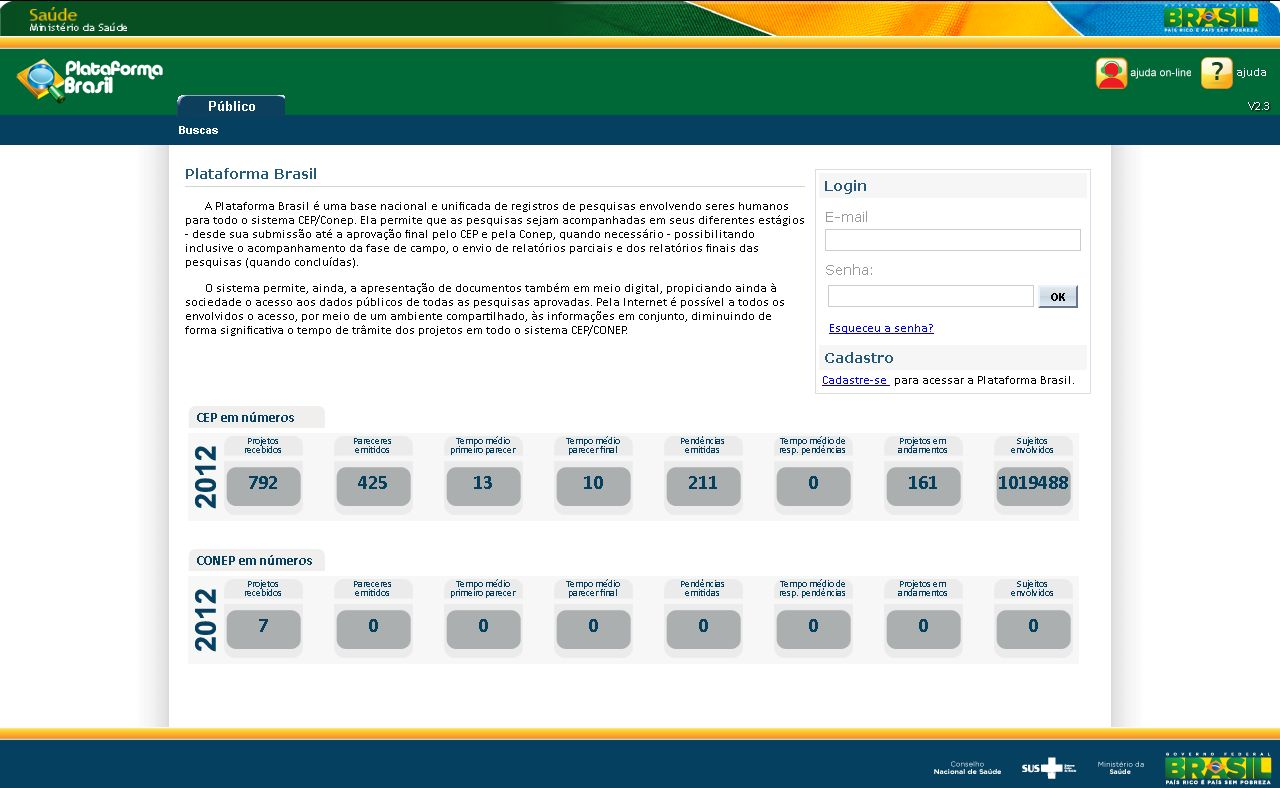Click the CEP Sujeitos envolvidos value 1019488

click(x=1033, y=485)
